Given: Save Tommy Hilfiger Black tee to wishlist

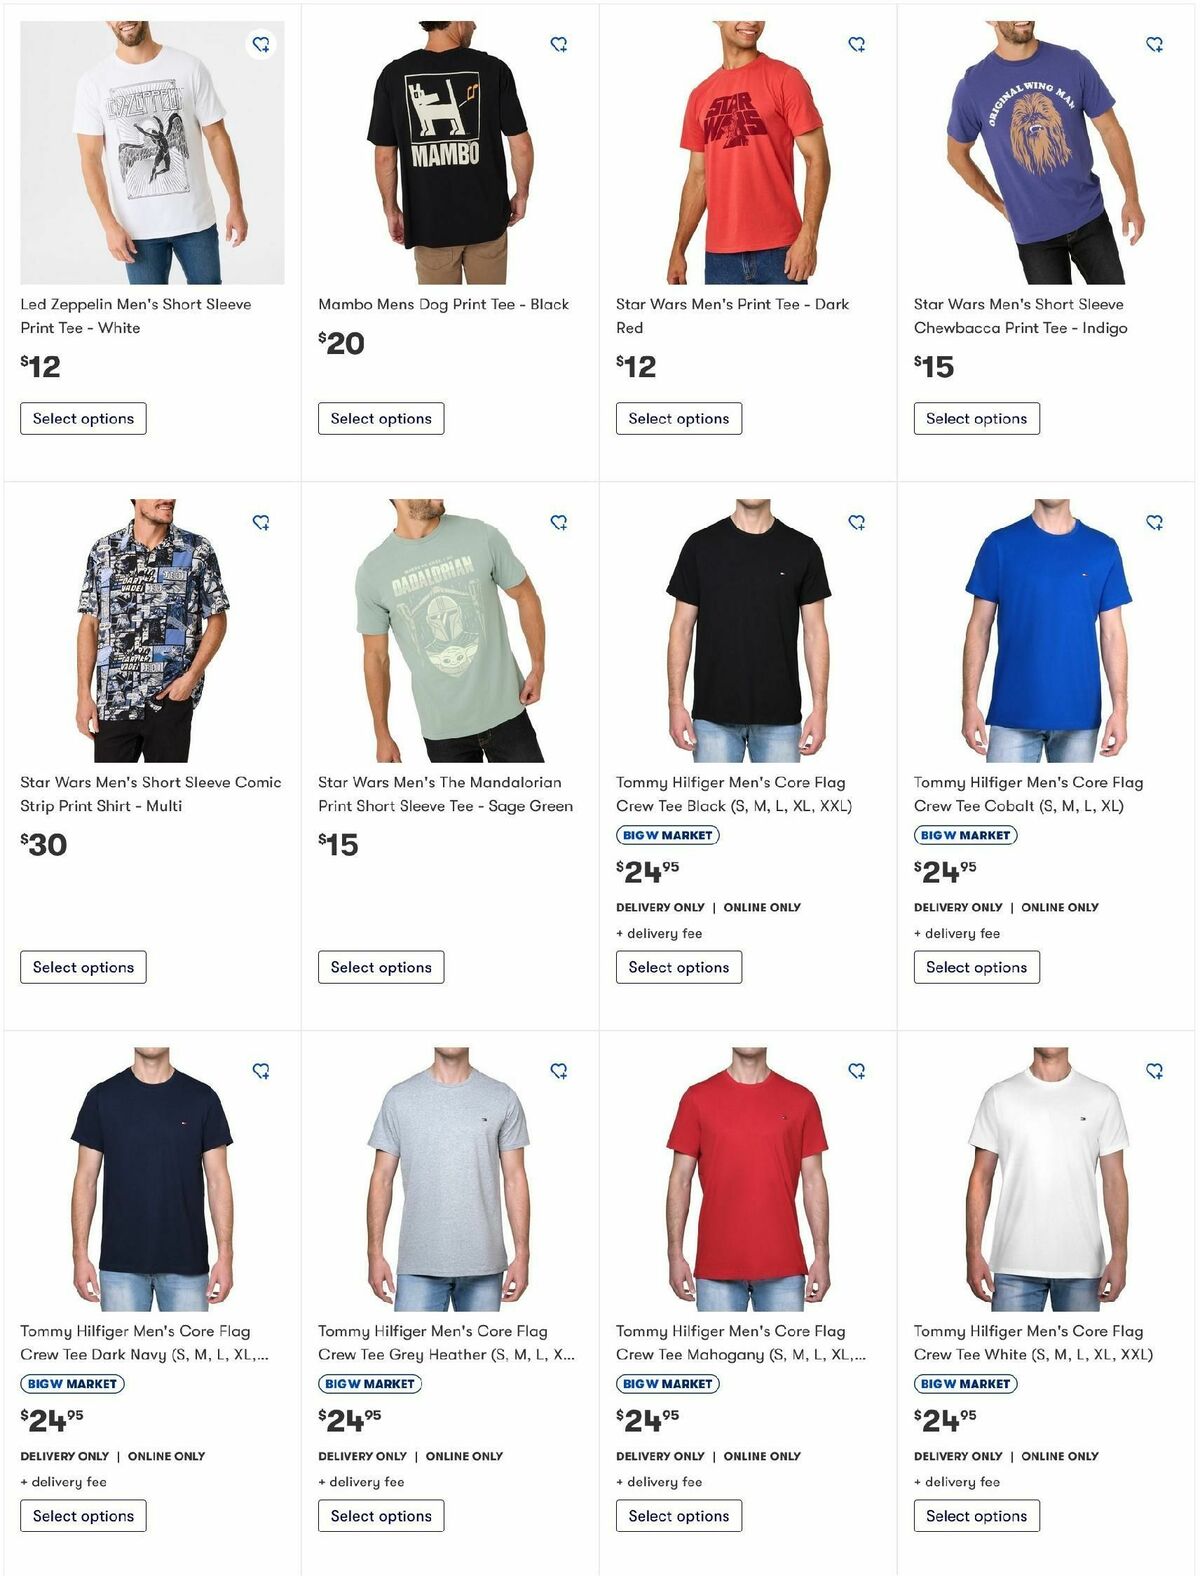Looking at the screenshot, I should (857, 522).
